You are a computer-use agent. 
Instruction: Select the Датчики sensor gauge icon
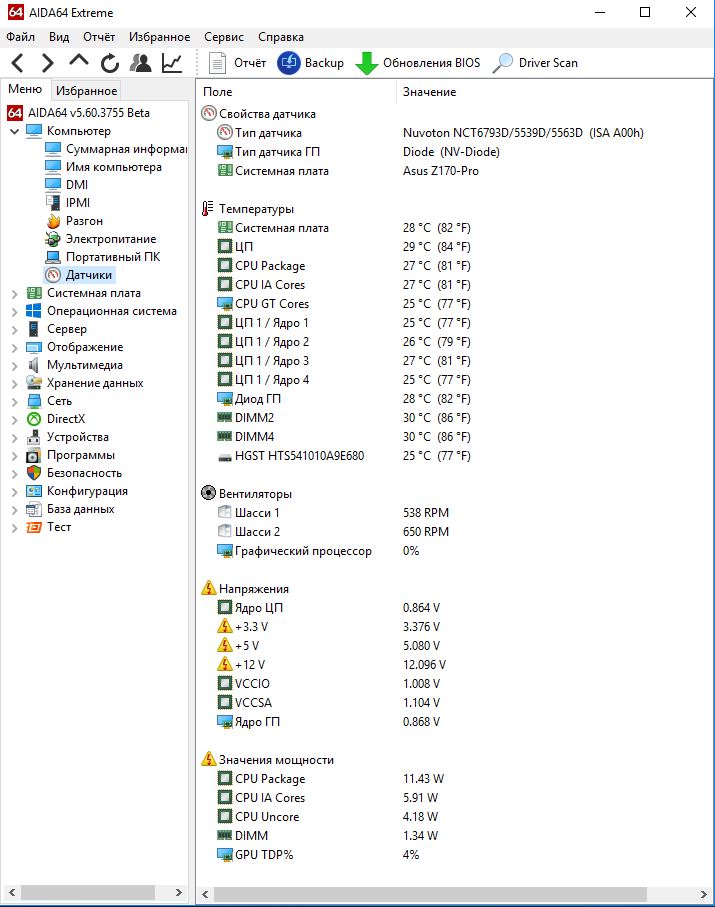coord(53,275)
